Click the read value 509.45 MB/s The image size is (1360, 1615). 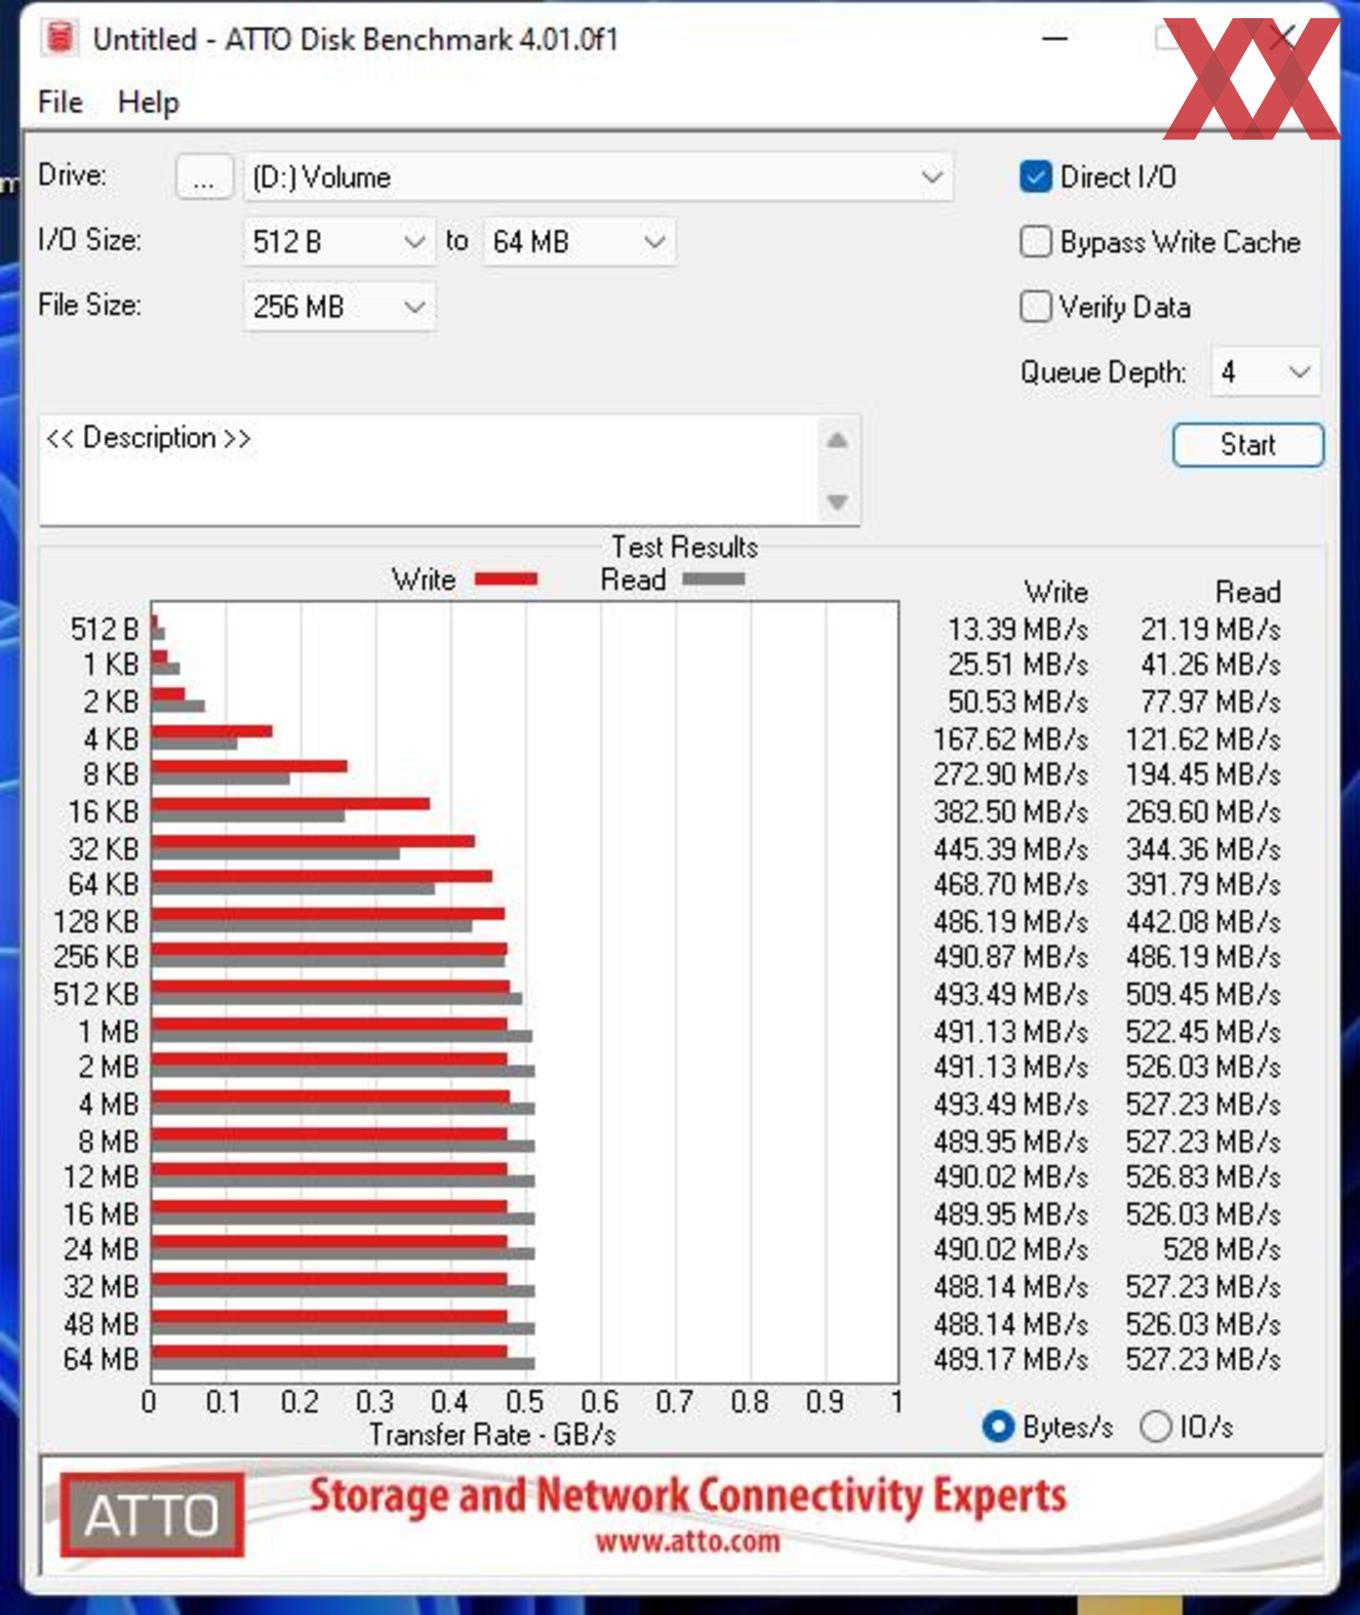pyautogui.click(x=1203, y=995)
